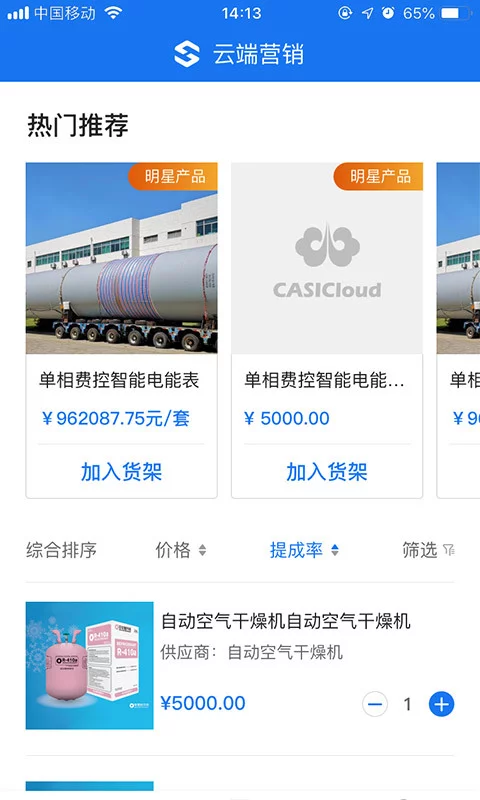Open the 筛选 filter funnel icon

448,550
